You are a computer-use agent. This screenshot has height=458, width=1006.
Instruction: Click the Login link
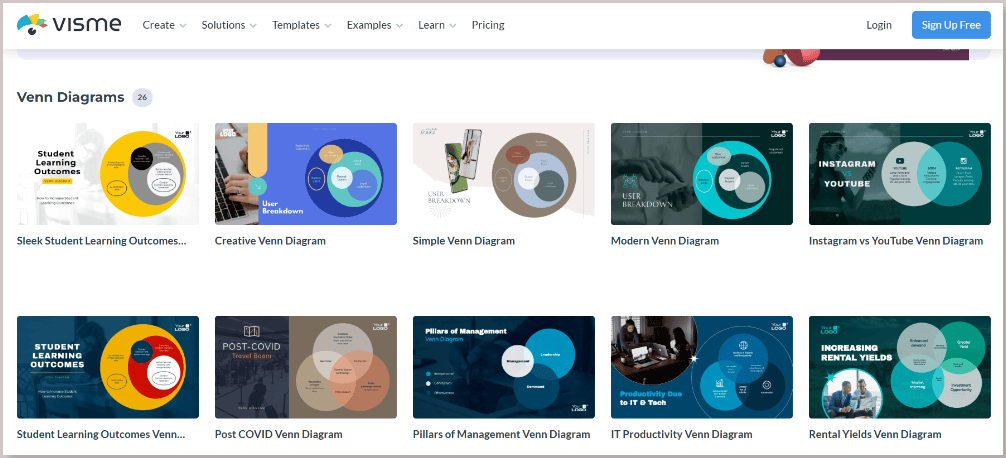point(879,25)
